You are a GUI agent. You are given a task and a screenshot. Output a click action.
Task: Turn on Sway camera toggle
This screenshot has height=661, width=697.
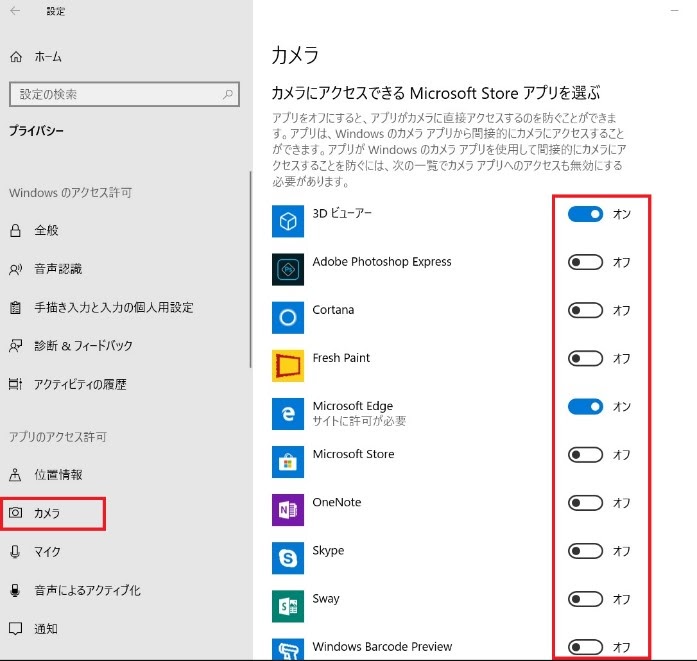585,599
